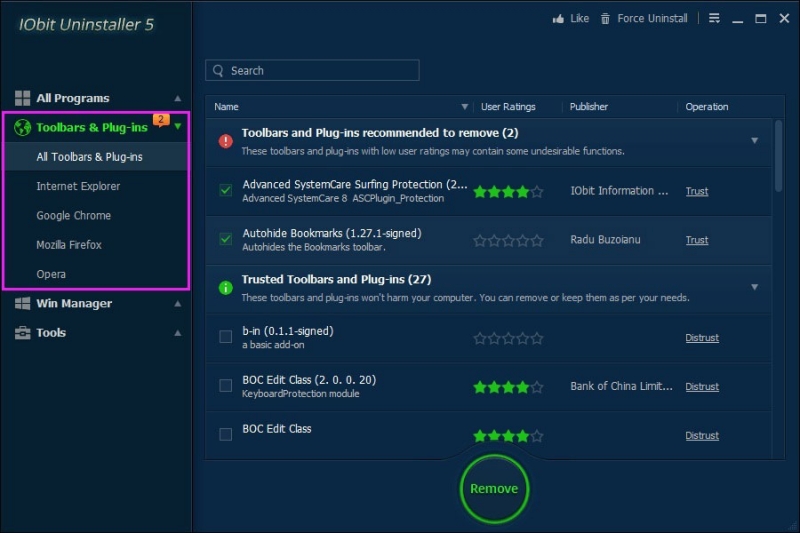Click the Force Uninstall label
The height and width of the screenshot is (533, 800).
click(x=652, y=19)
